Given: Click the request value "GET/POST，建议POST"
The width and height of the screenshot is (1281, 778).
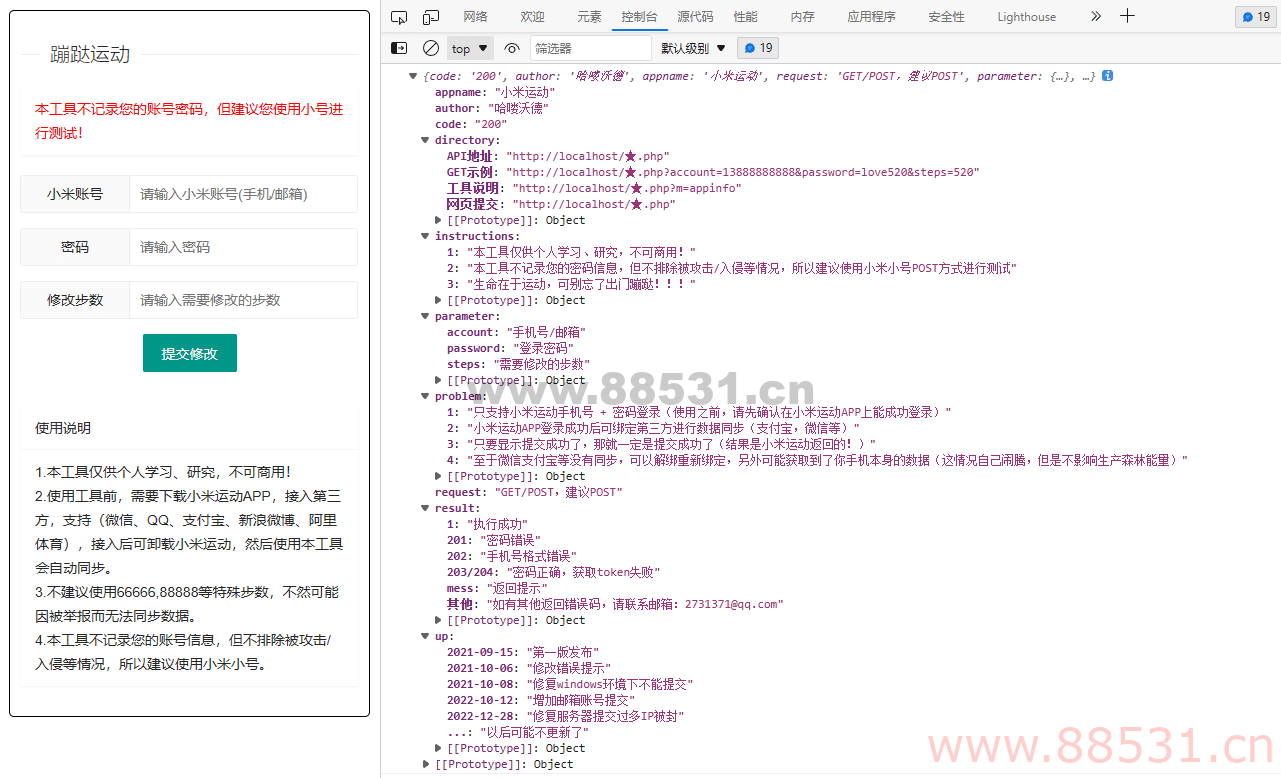Looking at the screenshot, I should click(558, 492).
